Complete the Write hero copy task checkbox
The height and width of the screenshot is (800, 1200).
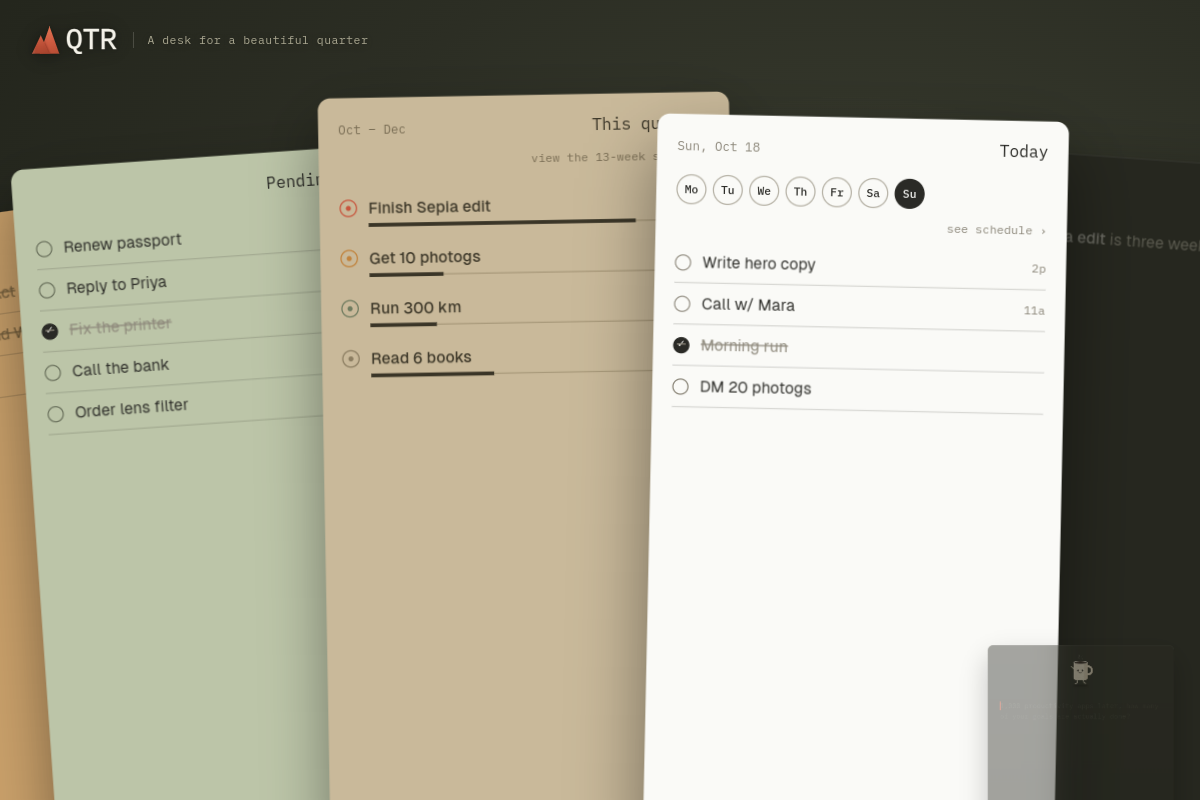pyautogui.click(x=683, y=262)
